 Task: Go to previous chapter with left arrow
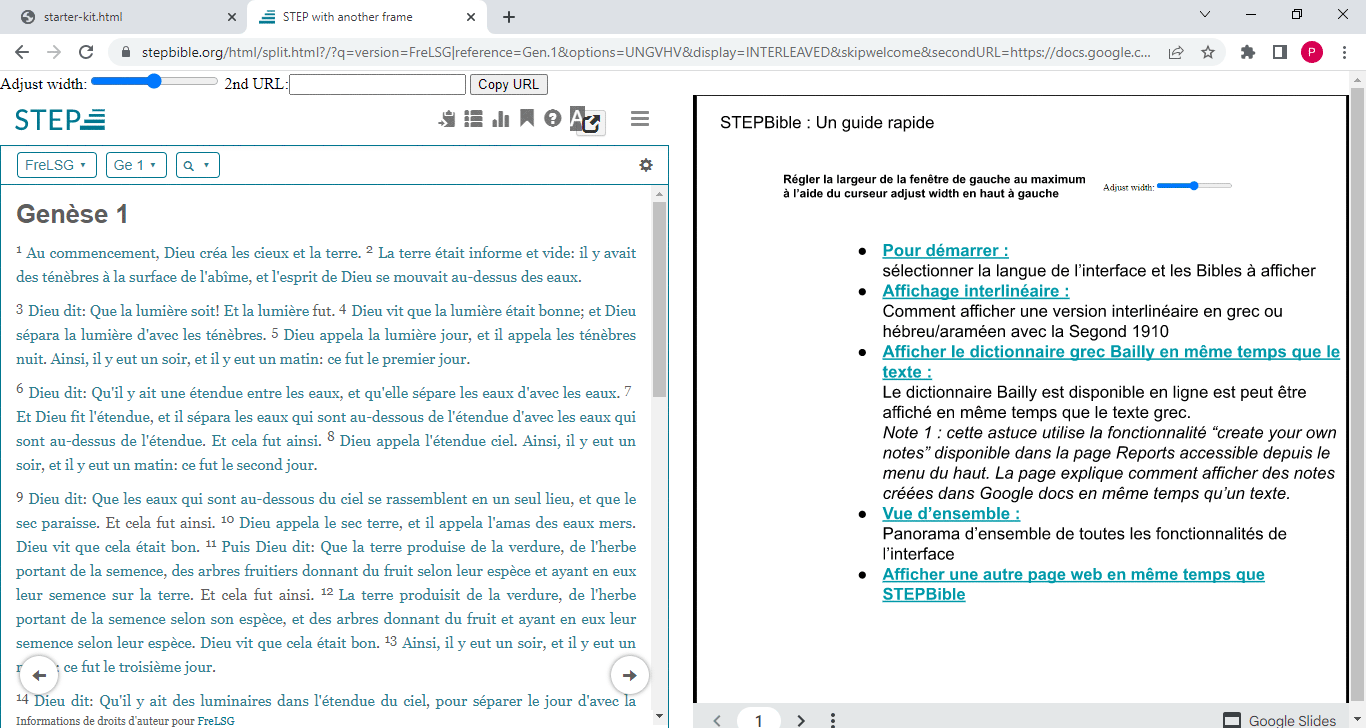(x=40, y=675)
